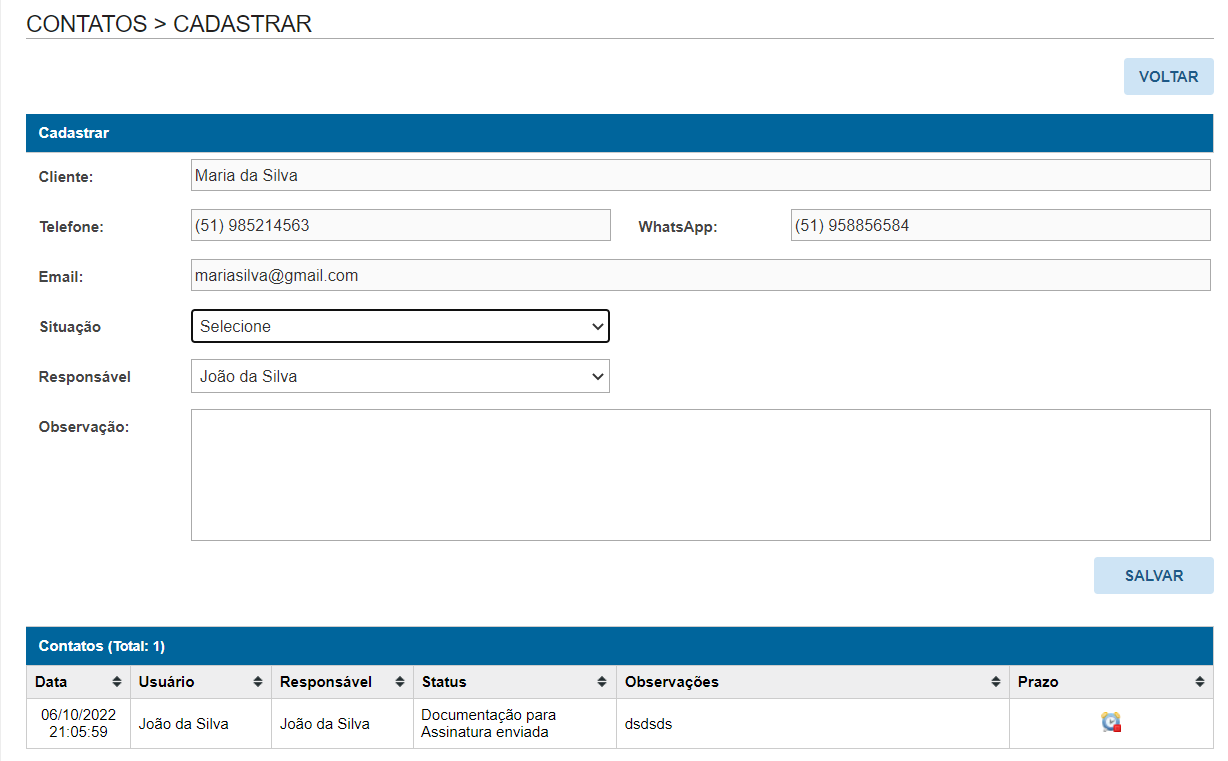1228x761 pixels.
Task: Click the 'Documentação para Assinatura enviada' status cell
Action: pos(489,723)
